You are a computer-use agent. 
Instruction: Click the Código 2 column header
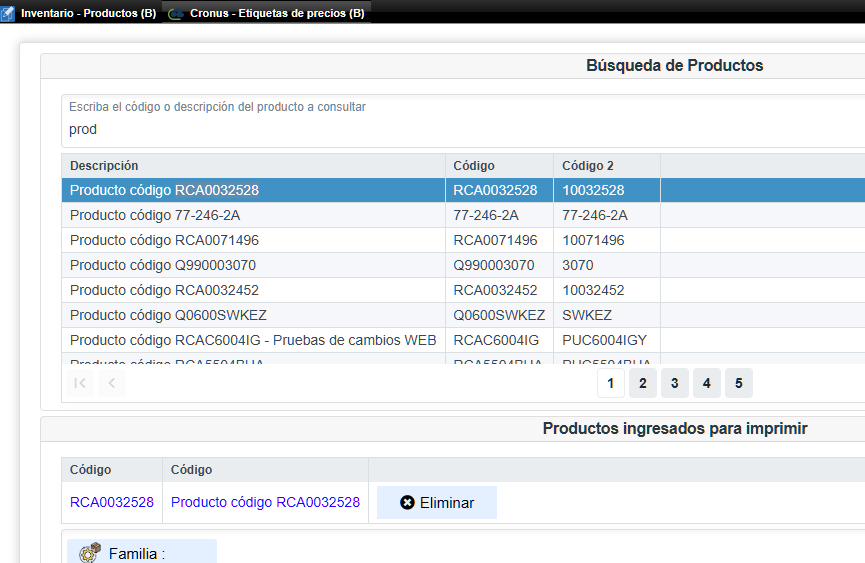click(x=588, y=165)
